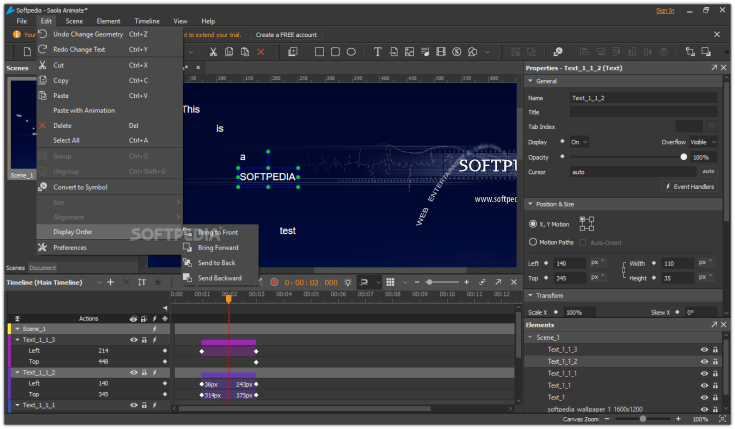Select the X, Y Motion radio button
The width and height of the screenshot is (735, 429).
click(532, 224)
